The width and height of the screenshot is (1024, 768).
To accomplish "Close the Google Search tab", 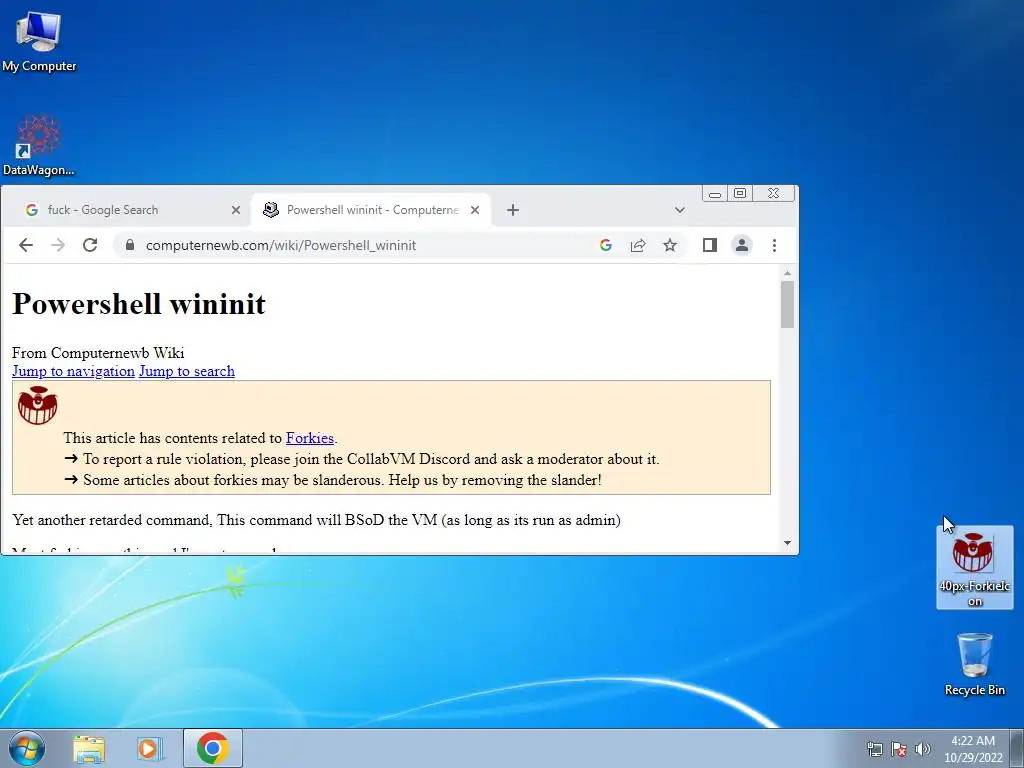I will point(236,210).
